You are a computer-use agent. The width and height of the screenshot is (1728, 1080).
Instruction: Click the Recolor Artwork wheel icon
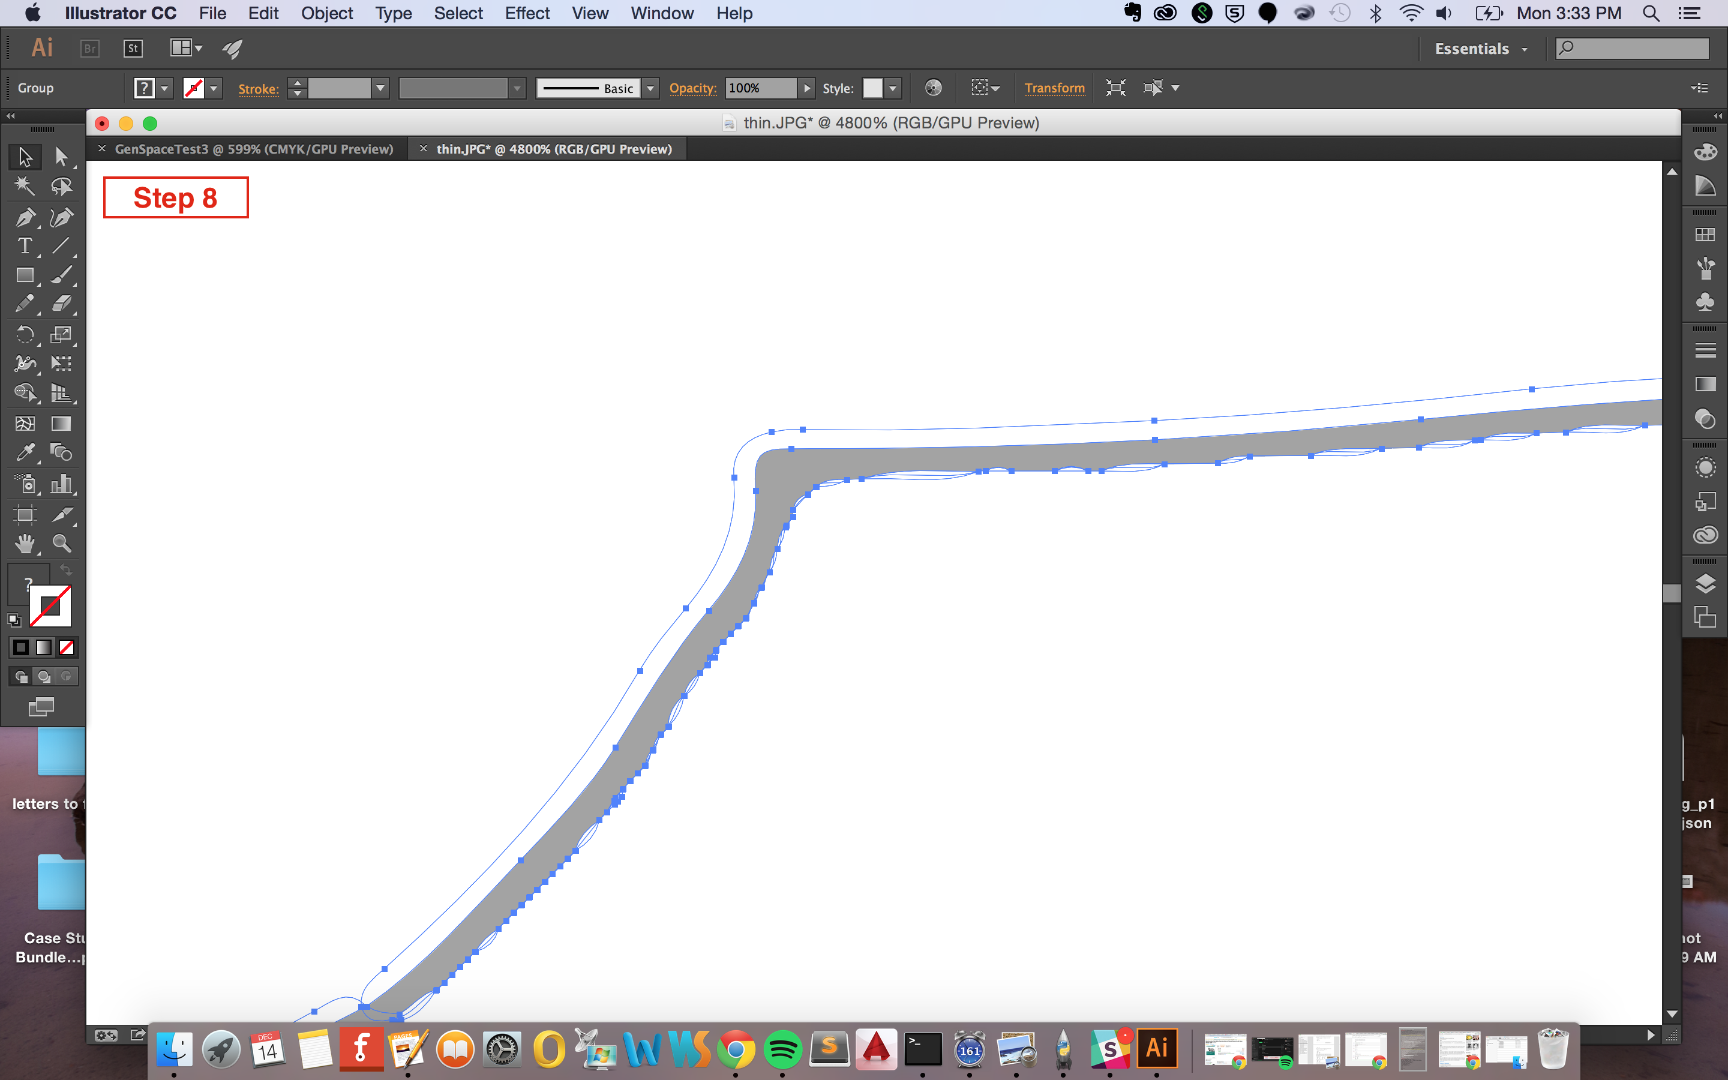pos(933,88)
